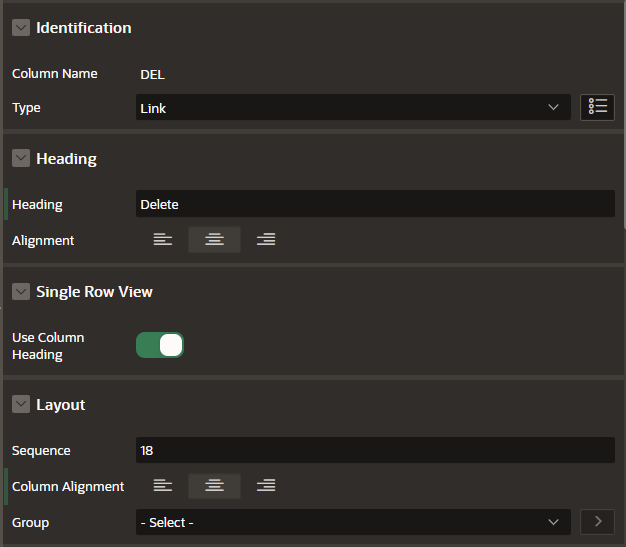Go to Group via arrow button
626x547 pixels.
click(597, 521)
